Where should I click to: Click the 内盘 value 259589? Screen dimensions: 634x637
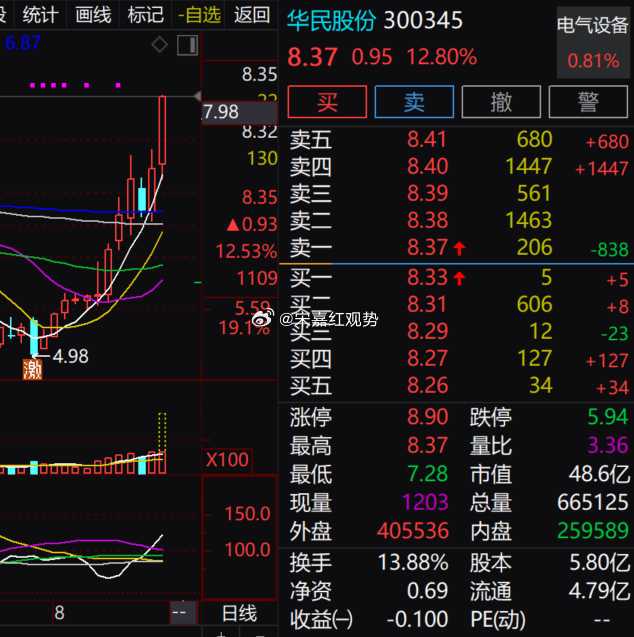(593, 531)
